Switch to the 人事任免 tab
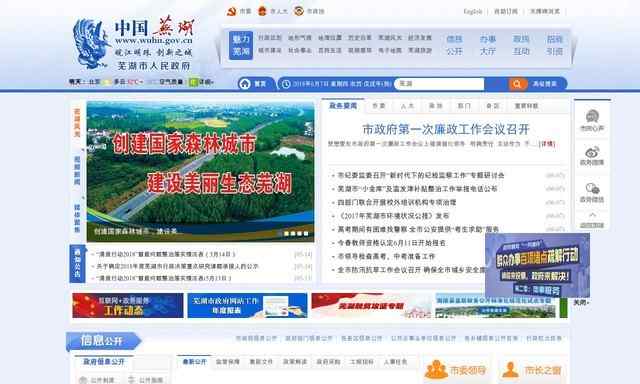 point(395,362)
